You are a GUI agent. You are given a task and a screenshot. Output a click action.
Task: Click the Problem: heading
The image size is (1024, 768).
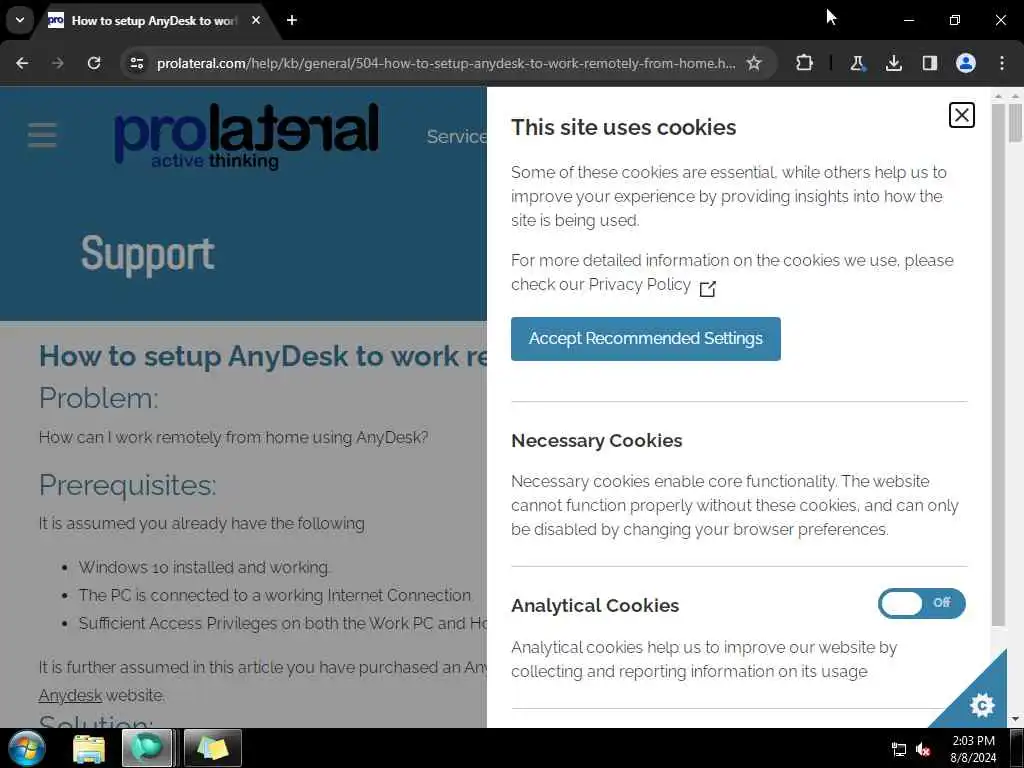(99, 398)
